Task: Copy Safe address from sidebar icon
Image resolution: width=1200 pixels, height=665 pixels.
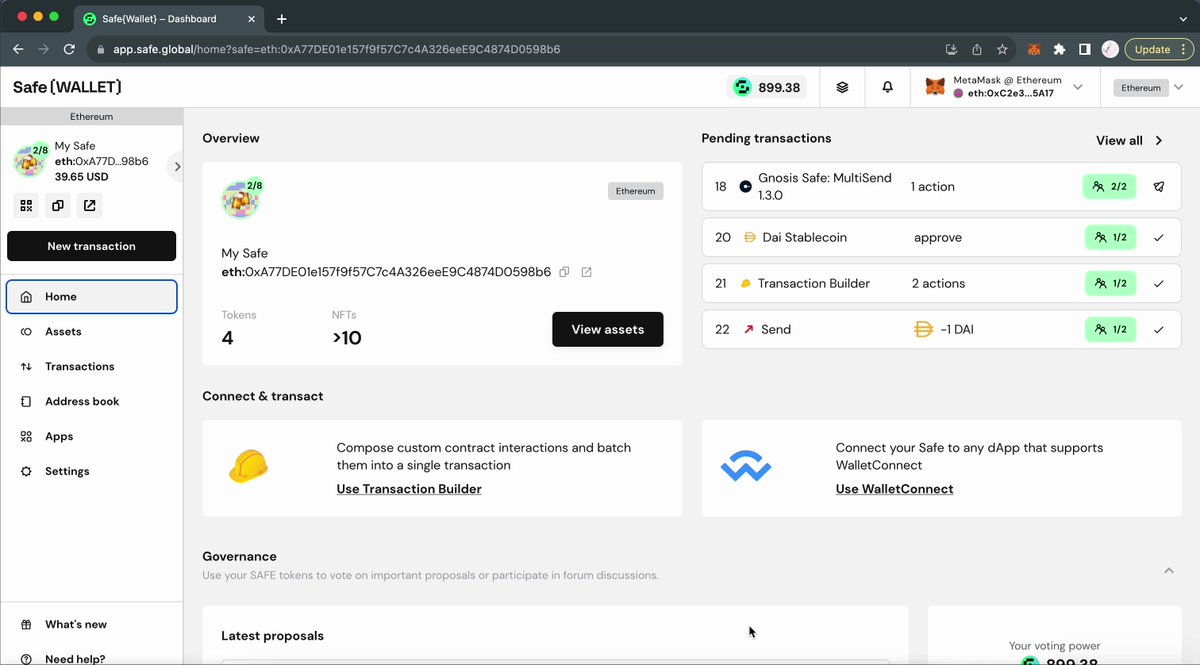Action: pyautogui.click(x=58, y=206)
